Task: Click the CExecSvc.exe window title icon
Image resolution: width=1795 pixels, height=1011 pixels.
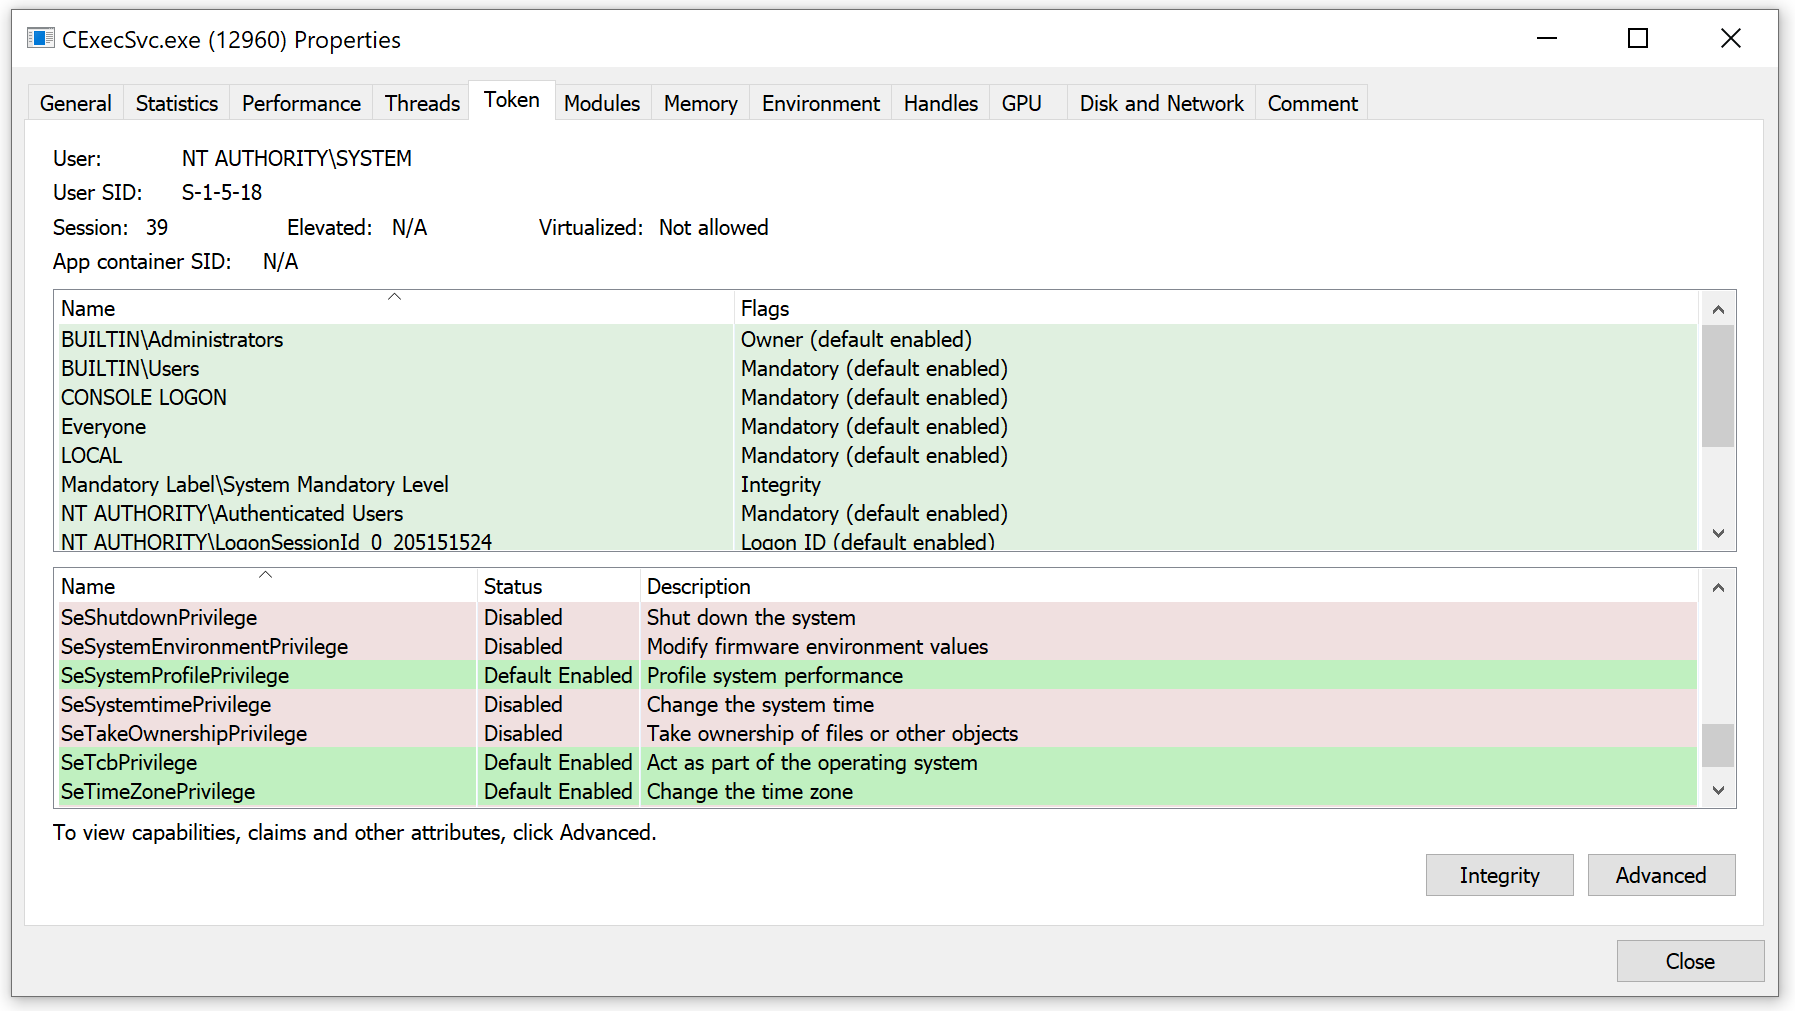Action: 41,39
